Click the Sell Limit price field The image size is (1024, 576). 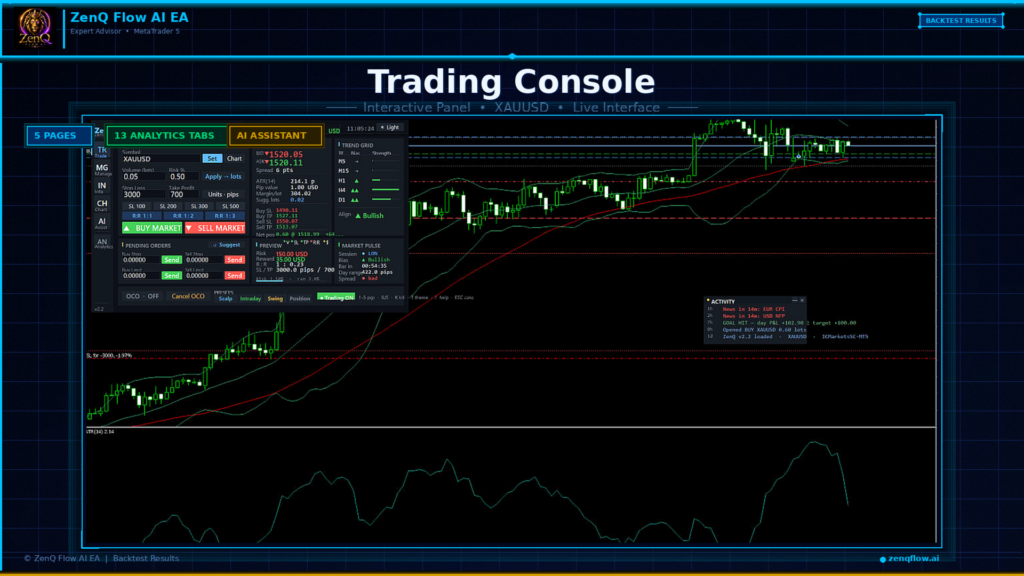point(203,276)
